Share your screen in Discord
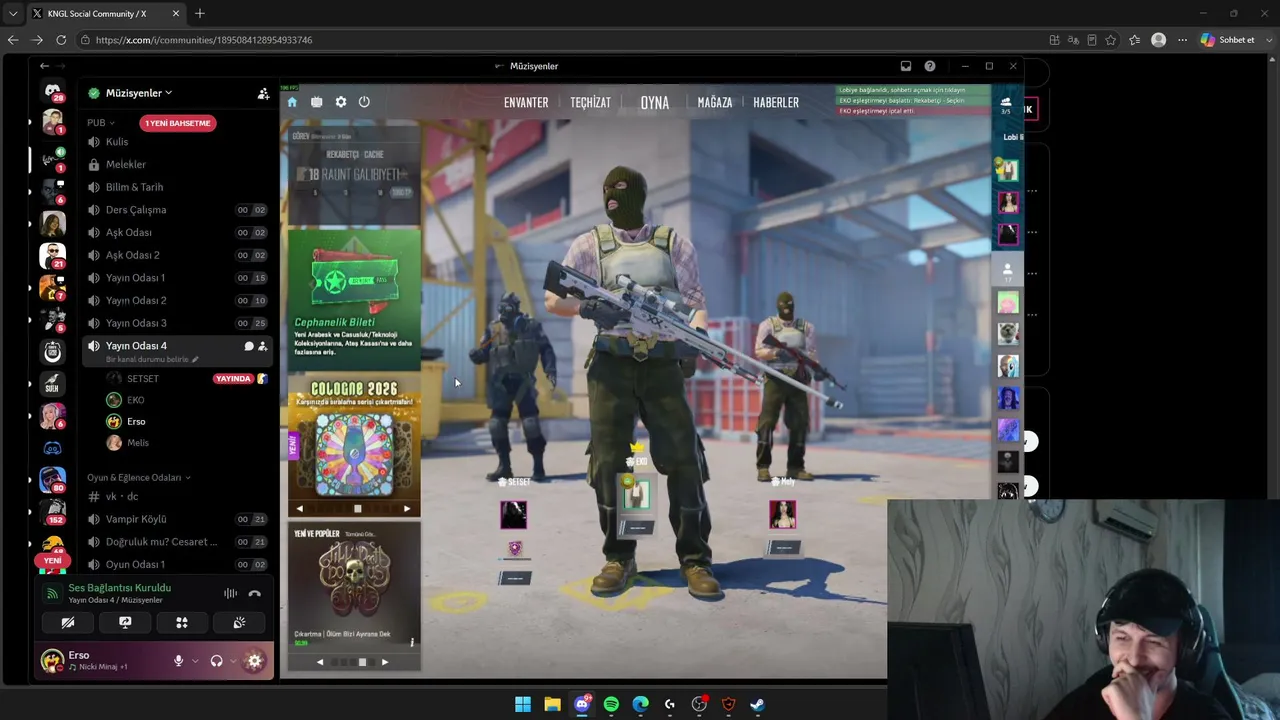 pos(125,622)
